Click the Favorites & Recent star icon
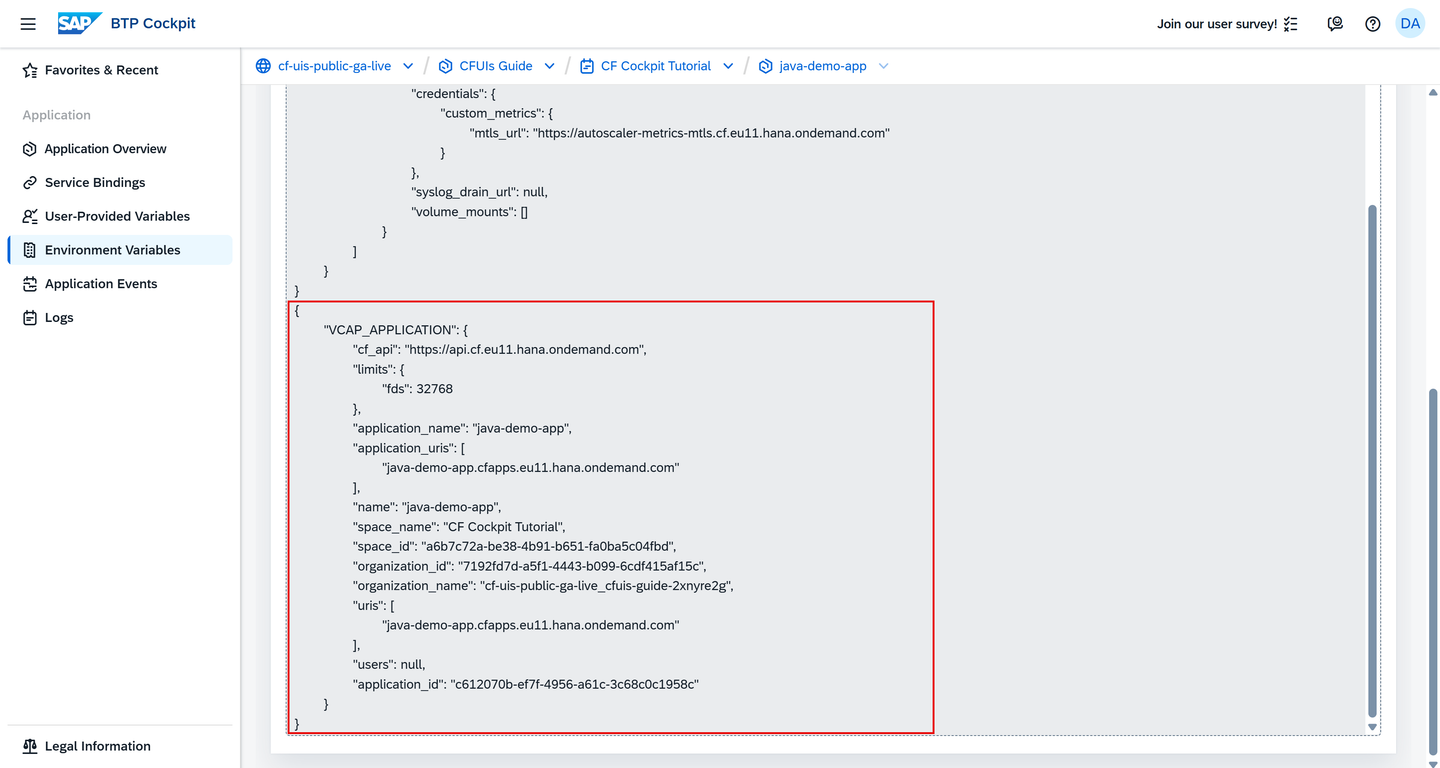This screenshot has height=768, width=1440. point(30,70)
